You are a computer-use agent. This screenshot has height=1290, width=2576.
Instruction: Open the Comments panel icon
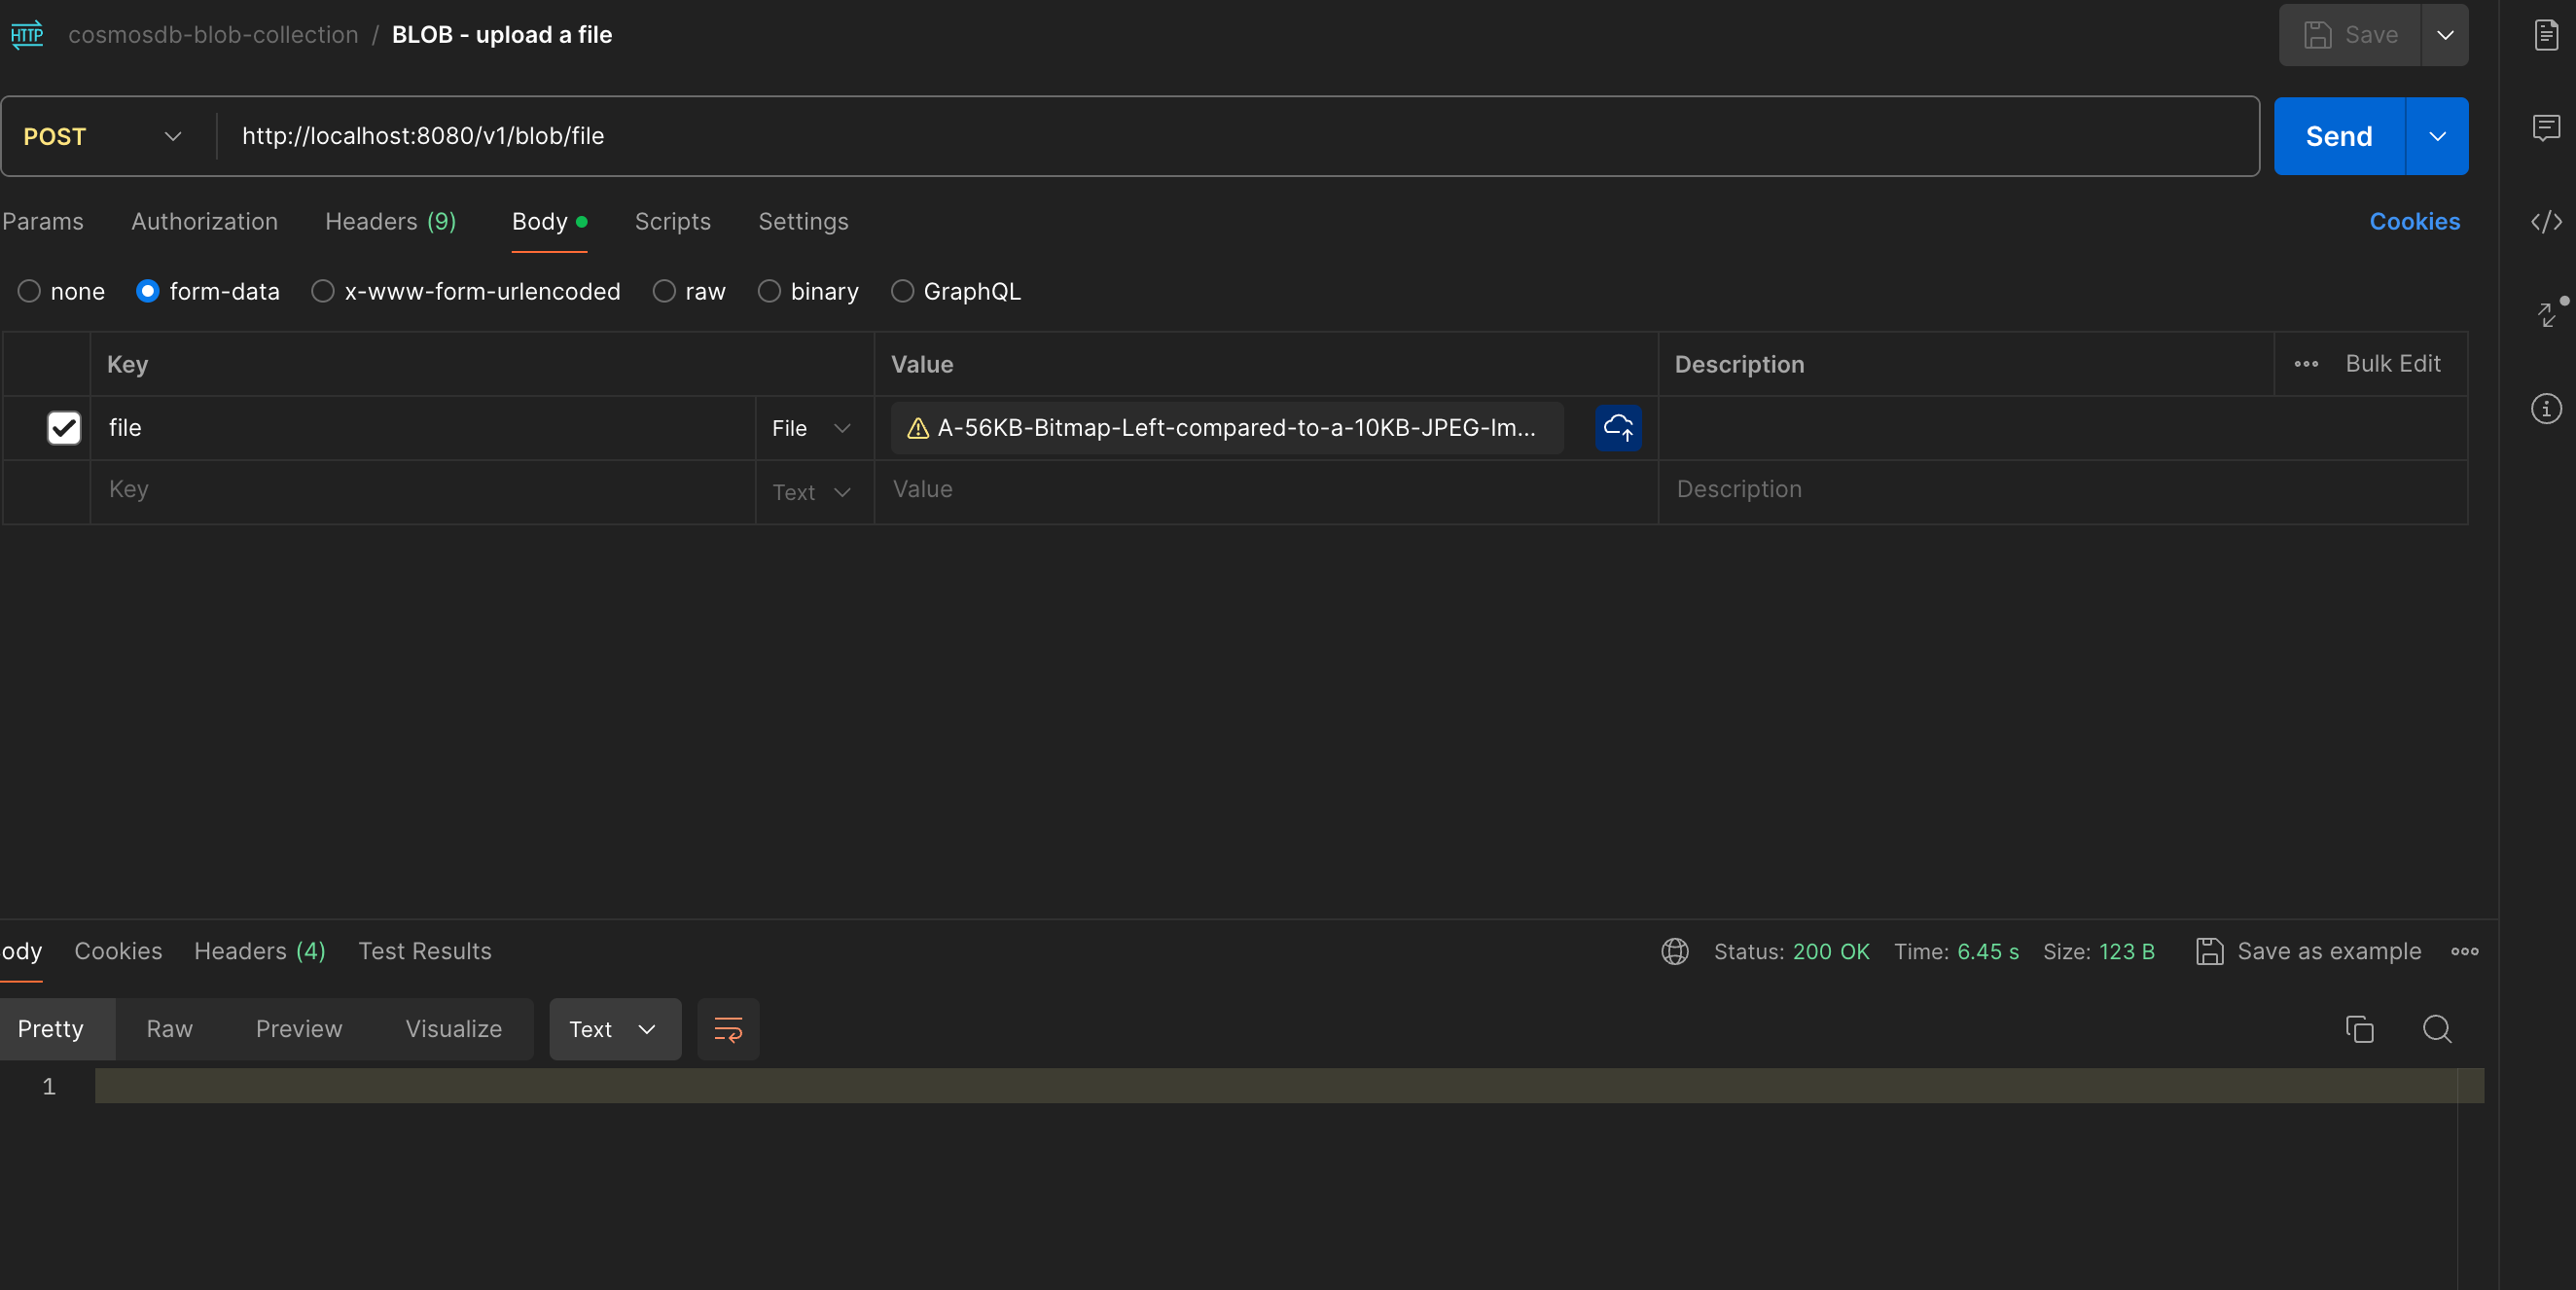click(x=2545, y=129)
